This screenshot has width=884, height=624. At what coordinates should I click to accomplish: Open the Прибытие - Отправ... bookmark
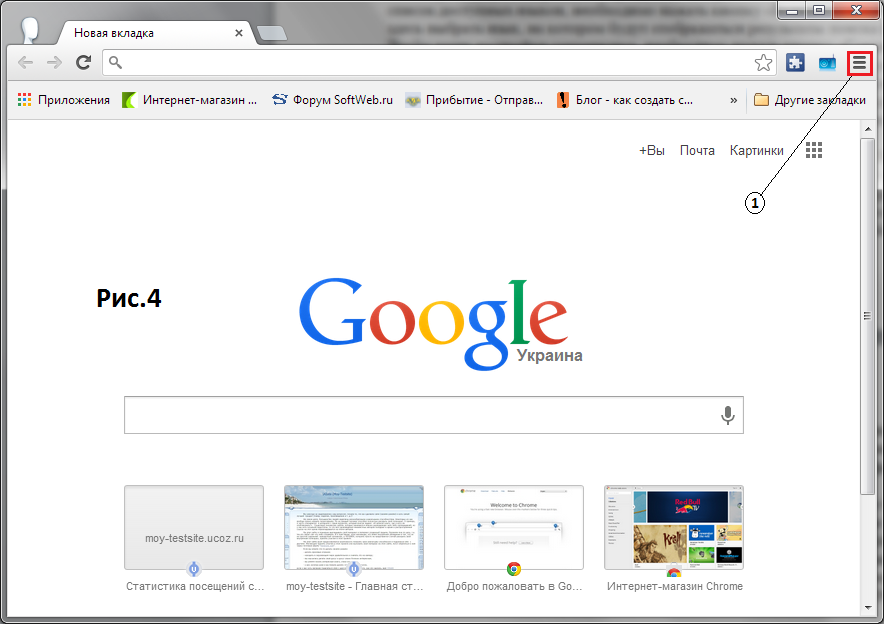[474, 100]
